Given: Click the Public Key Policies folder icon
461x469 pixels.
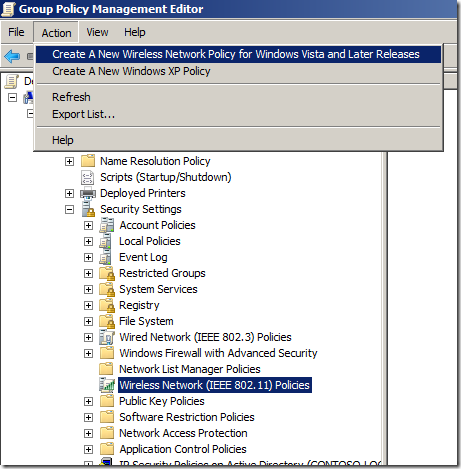Looking at the screenshot, I should click(107, 401).
